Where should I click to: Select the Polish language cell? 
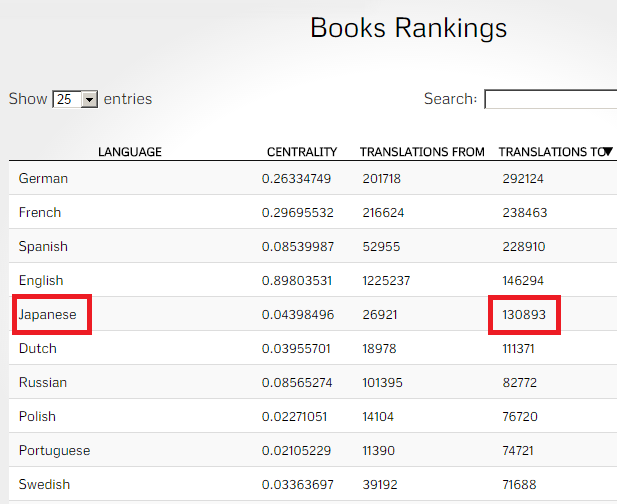click(37, 417)
